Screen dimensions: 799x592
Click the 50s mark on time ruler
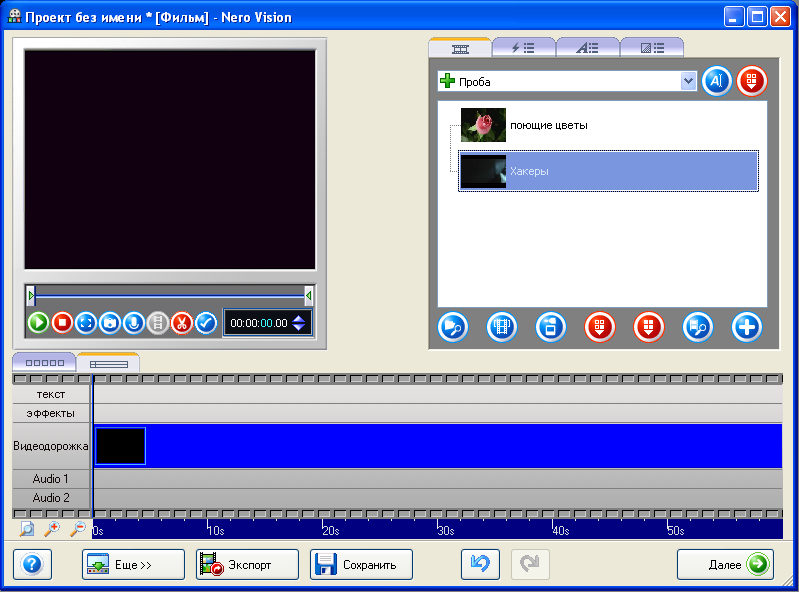pos(676,530)
